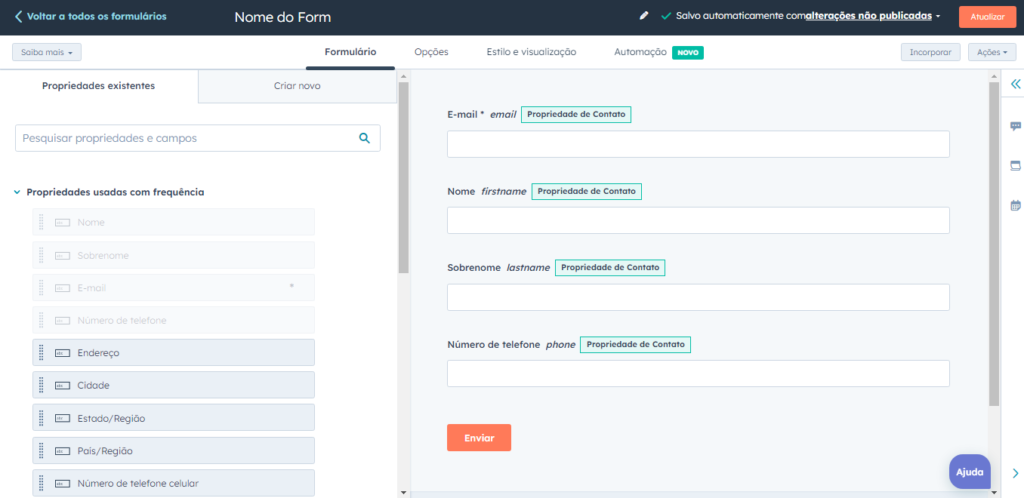Viewport: 1024px width, 498px height.
Task: Click the search magnifier icon
Action: 364,138
